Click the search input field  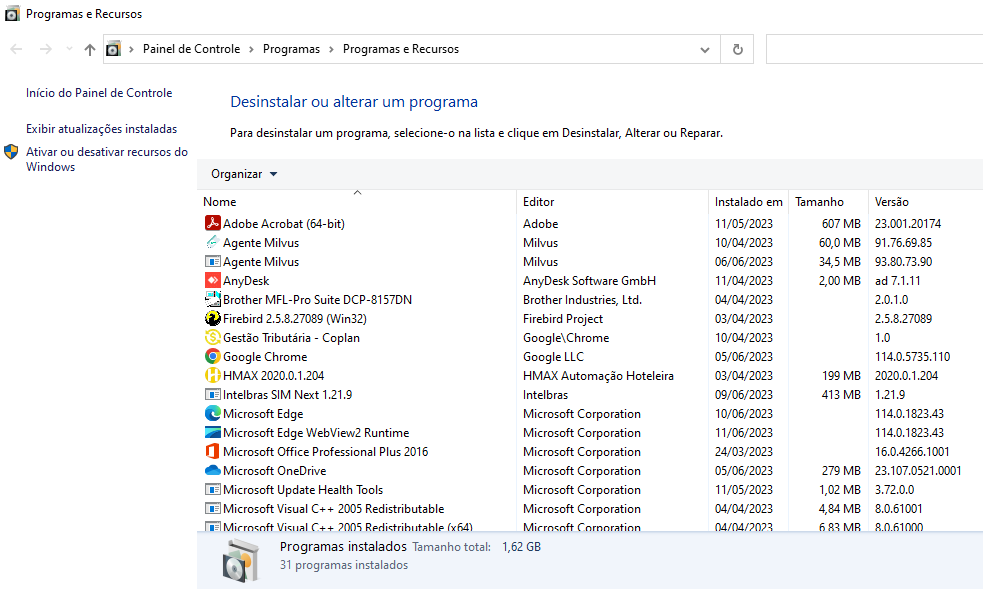(874, 49)
